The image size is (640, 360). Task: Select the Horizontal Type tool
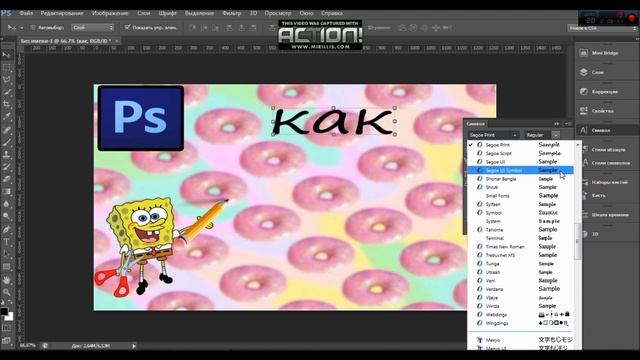(x=7, y=242)
